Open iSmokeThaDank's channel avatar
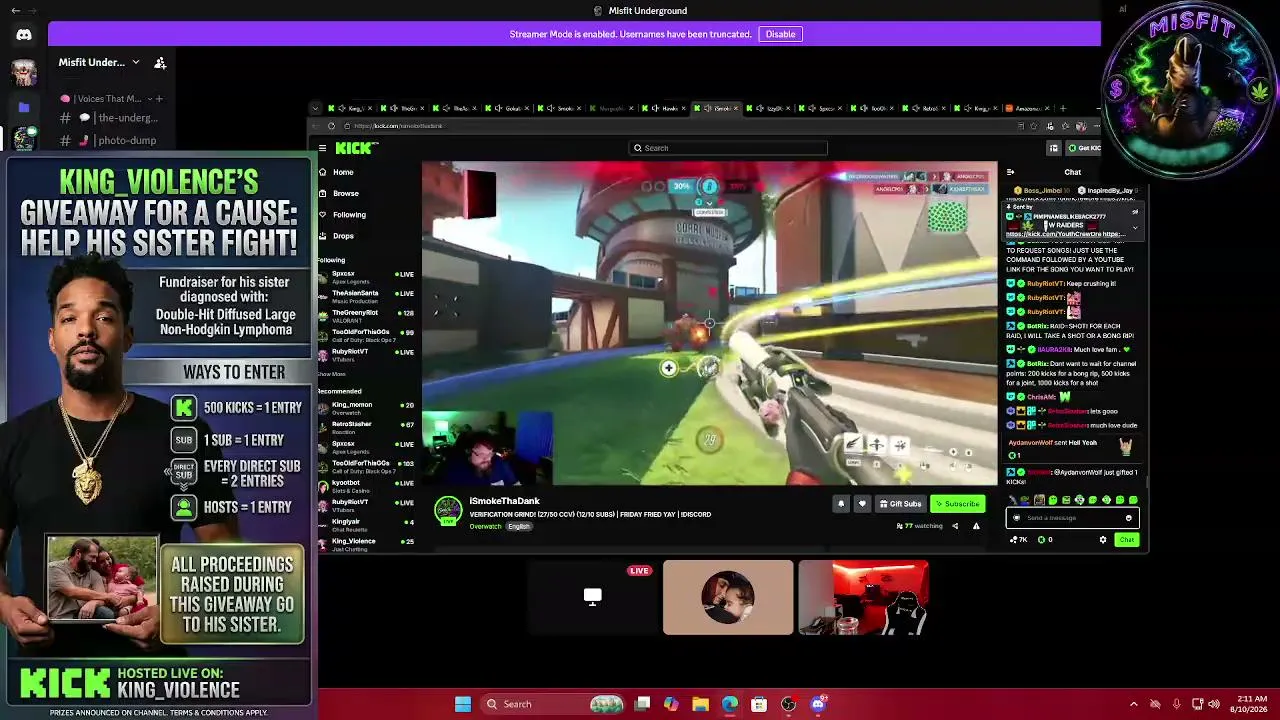Screen dimensions: 1280x720 click(448, 511)
